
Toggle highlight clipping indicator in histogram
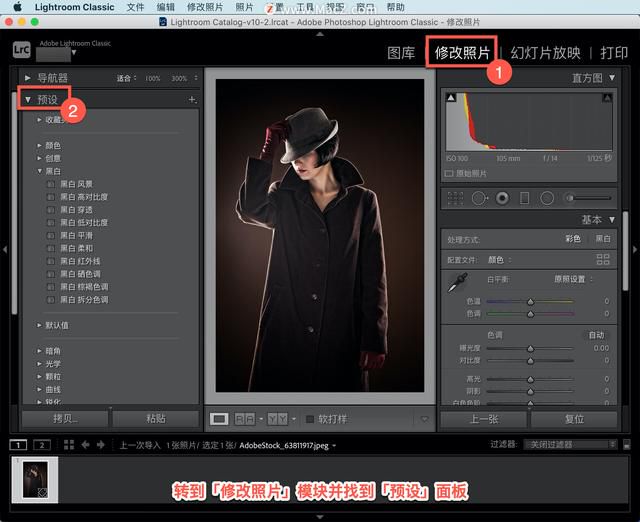(607, 98)
